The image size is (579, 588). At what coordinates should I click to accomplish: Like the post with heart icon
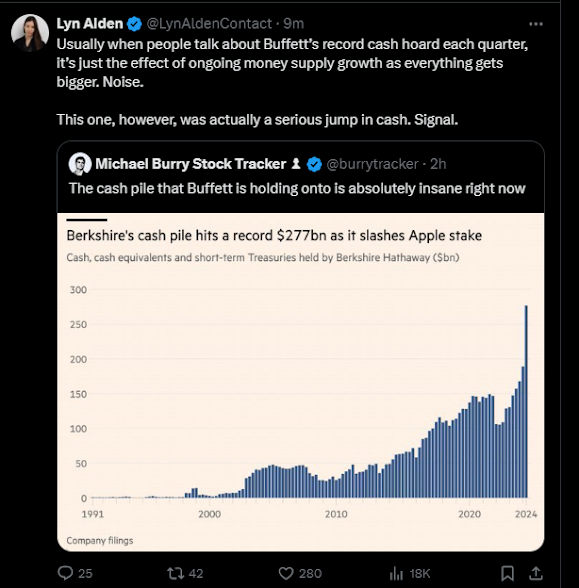click(x=286, y=573)
